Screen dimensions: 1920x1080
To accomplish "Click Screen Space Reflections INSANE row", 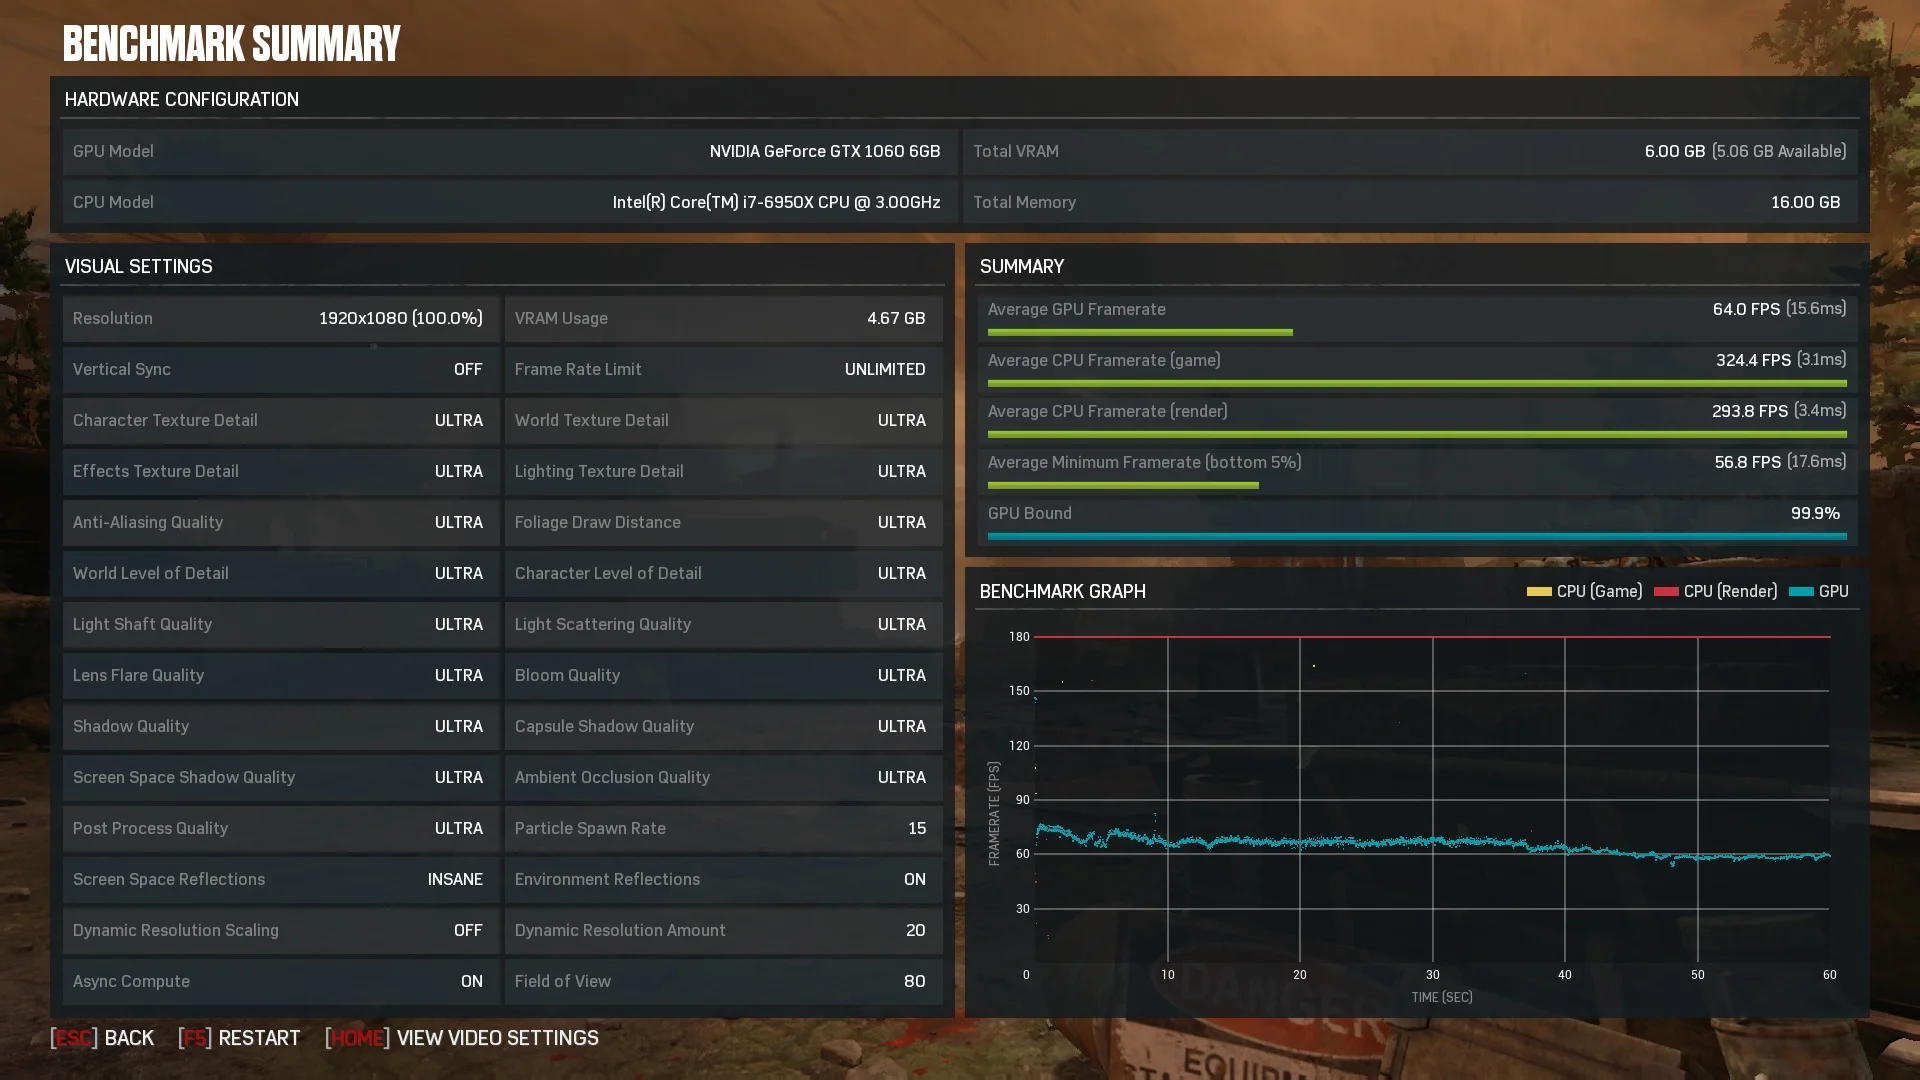I will point(281,879).
